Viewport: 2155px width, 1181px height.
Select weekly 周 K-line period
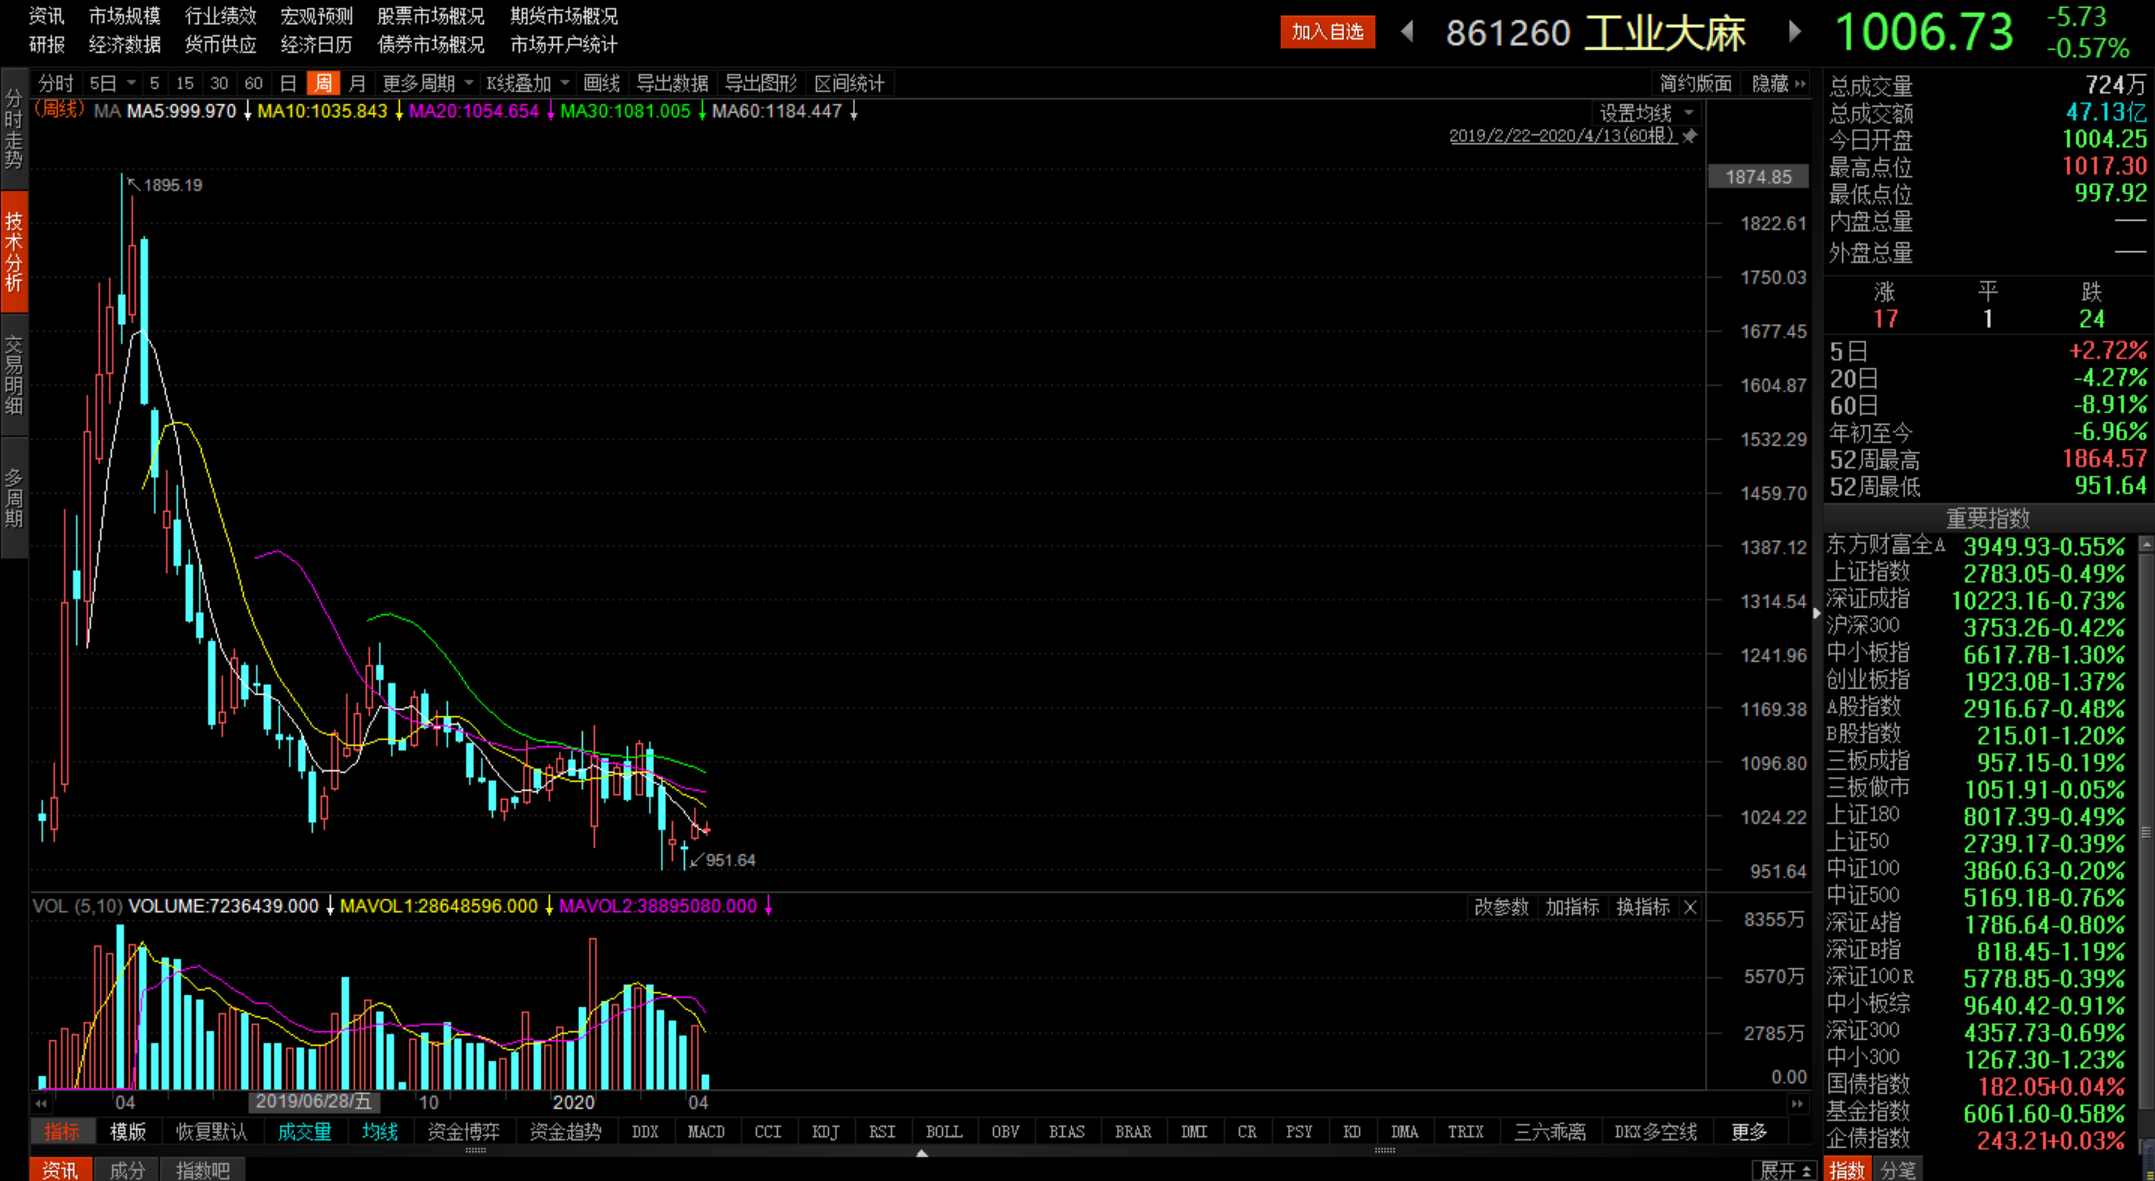tap(323, 83)
